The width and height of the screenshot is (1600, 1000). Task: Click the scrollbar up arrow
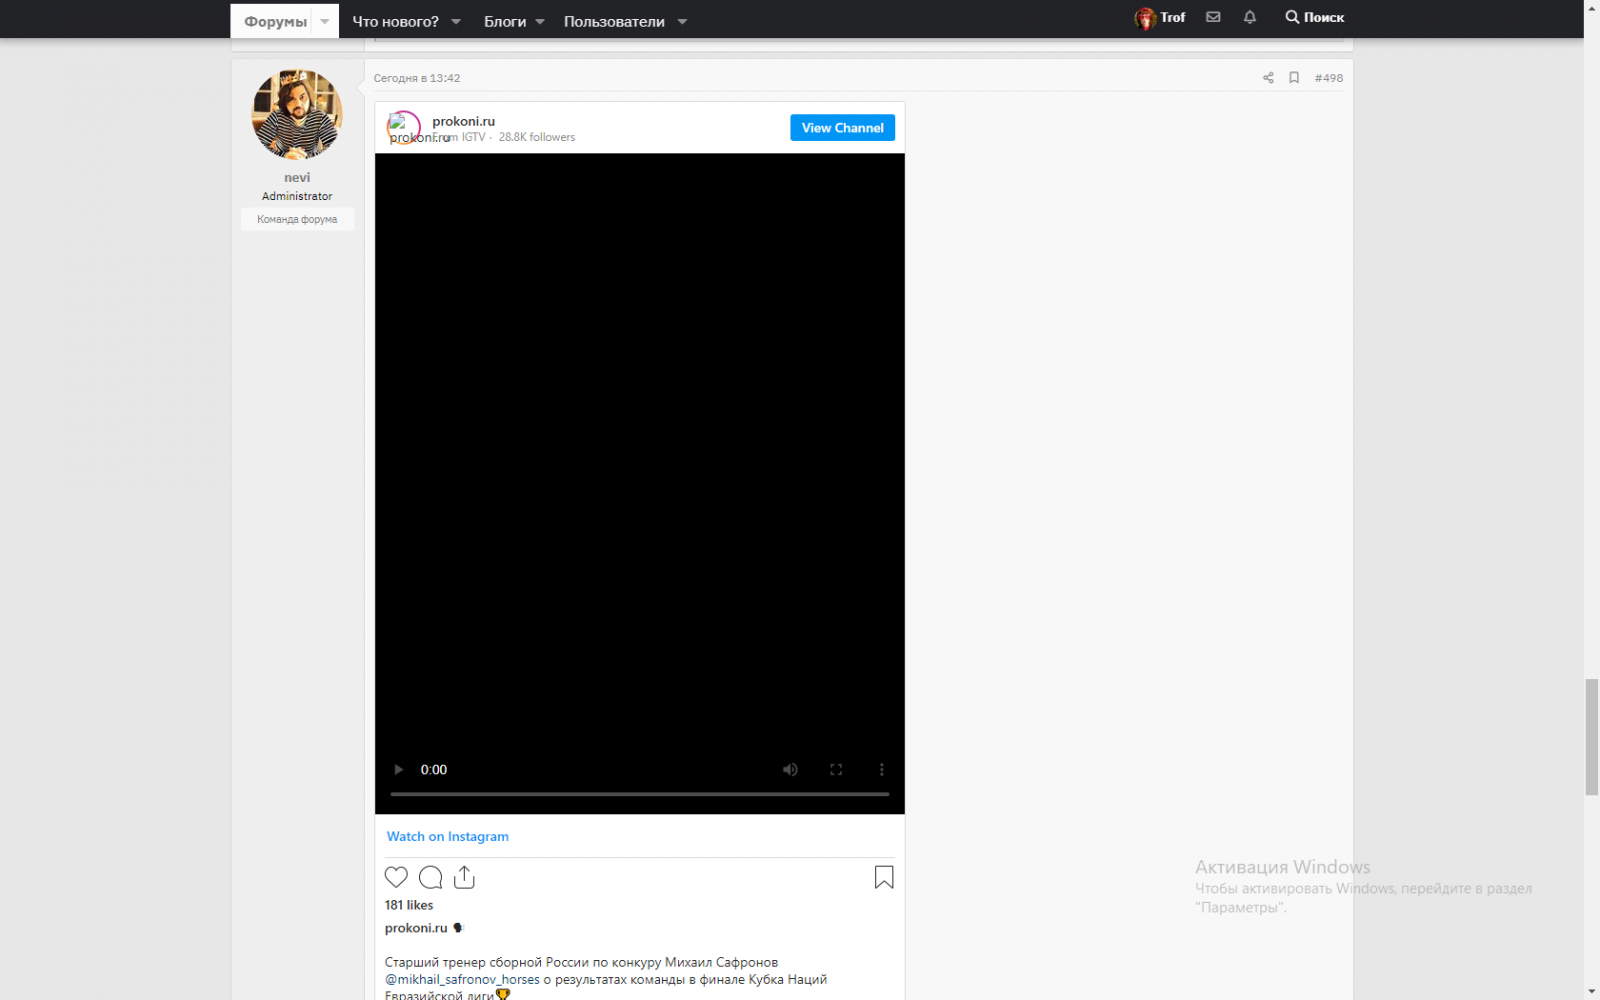(1592, 8)
